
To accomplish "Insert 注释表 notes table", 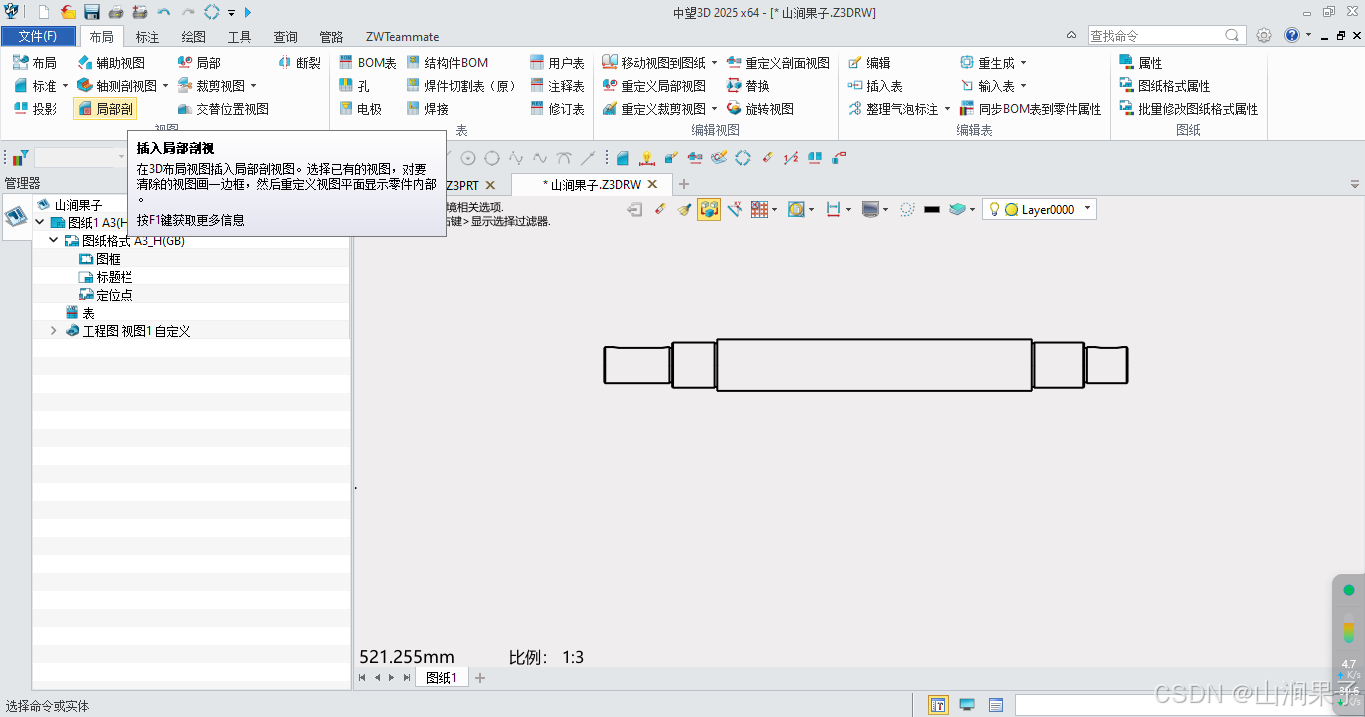I will [557, 86].
